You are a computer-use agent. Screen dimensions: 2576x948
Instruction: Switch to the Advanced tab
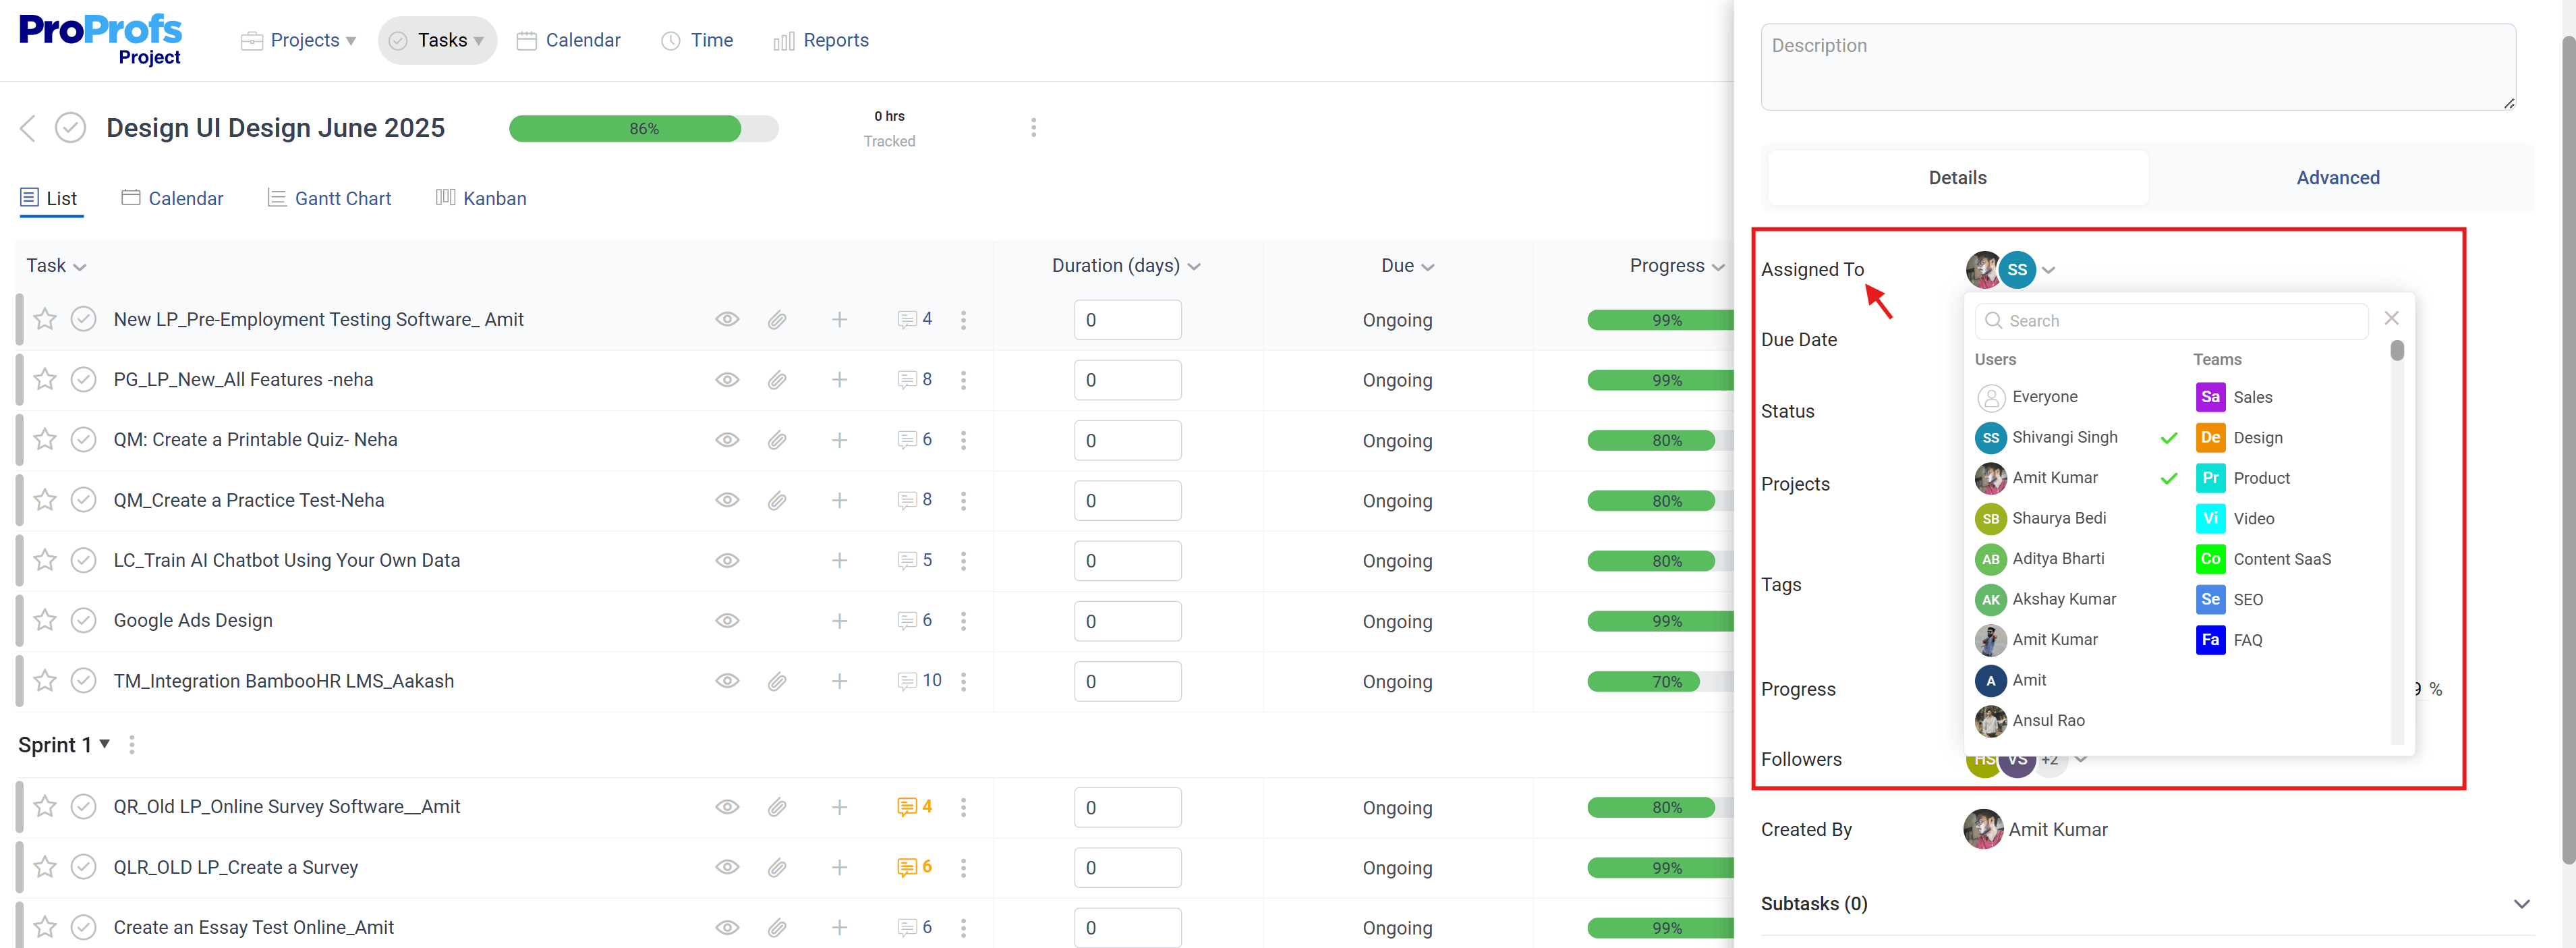click(2337, 178)
